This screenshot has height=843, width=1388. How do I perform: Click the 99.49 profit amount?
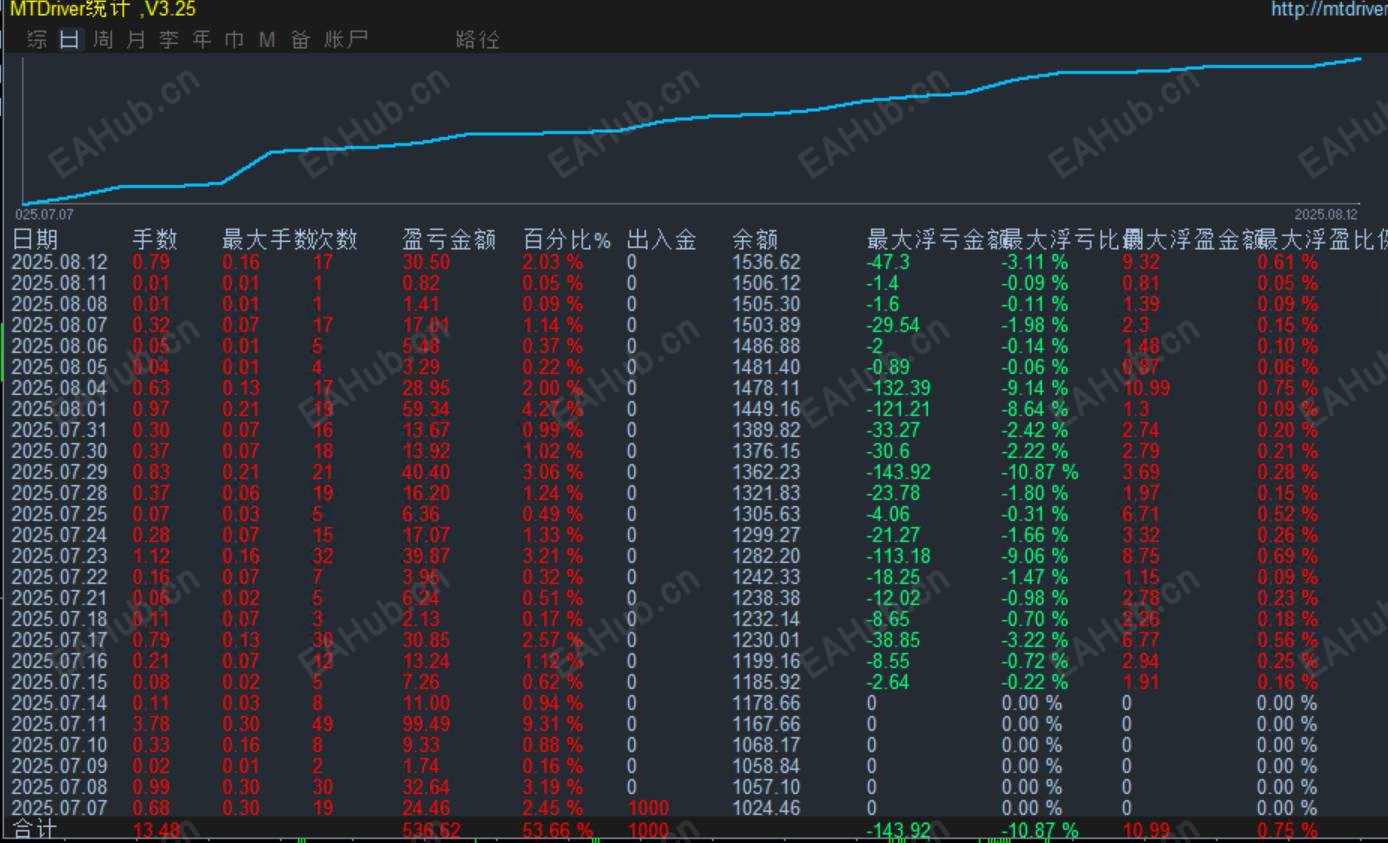coord(426,724)
